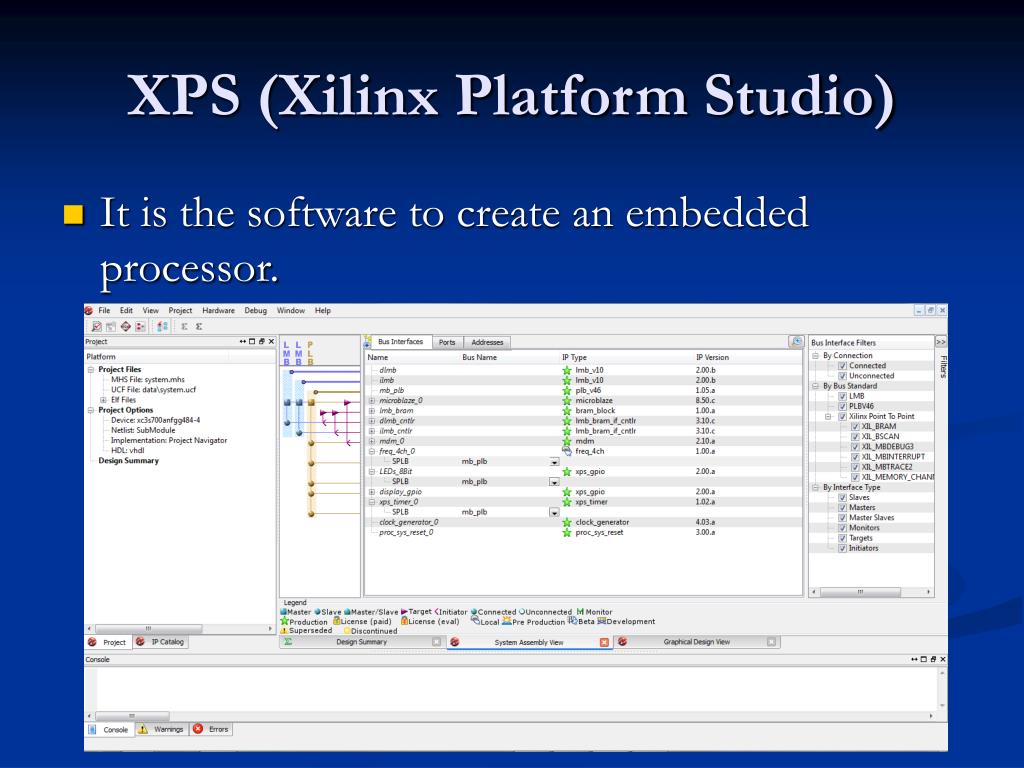Expand the lmb_bram row

372,411
